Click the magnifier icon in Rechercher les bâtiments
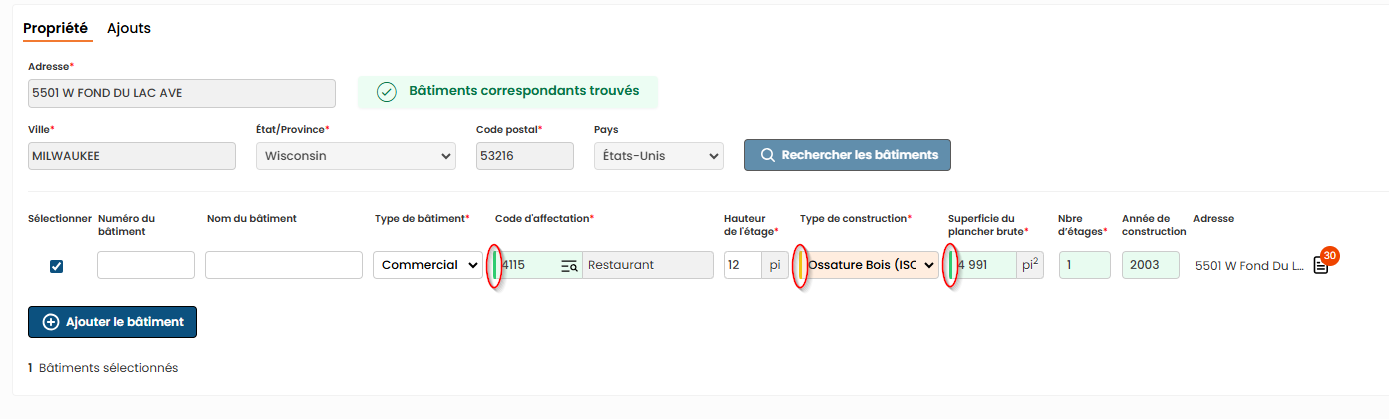Screen dimensions: 1389x419 click(768, 155)
